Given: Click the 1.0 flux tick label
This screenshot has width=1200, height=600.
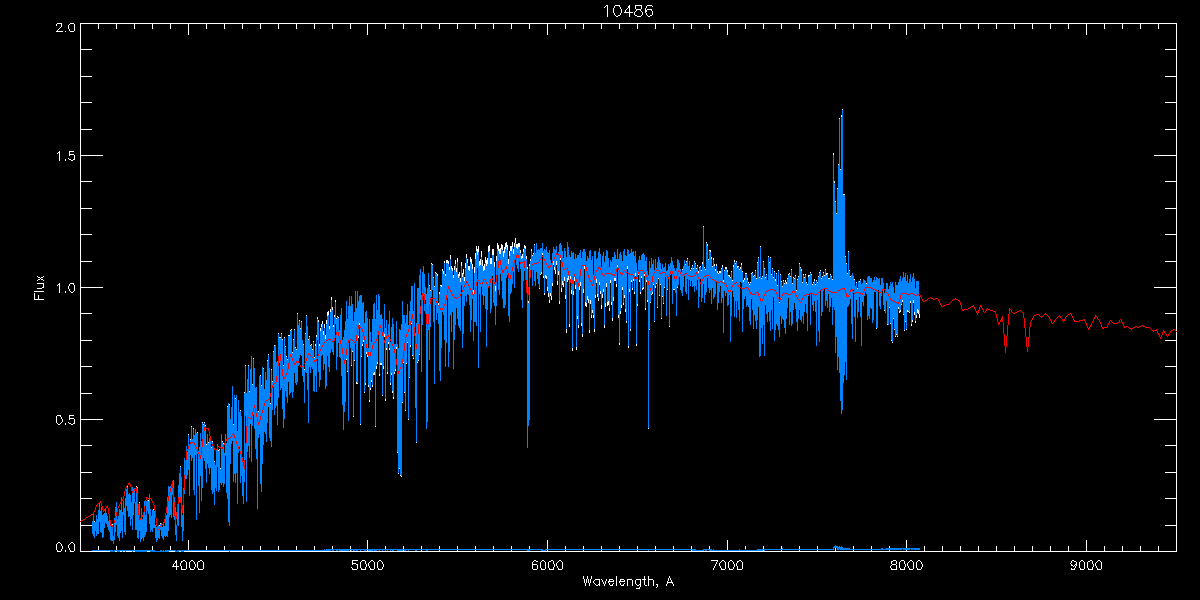Looking at the screenshot, I should tap(66, 288).
